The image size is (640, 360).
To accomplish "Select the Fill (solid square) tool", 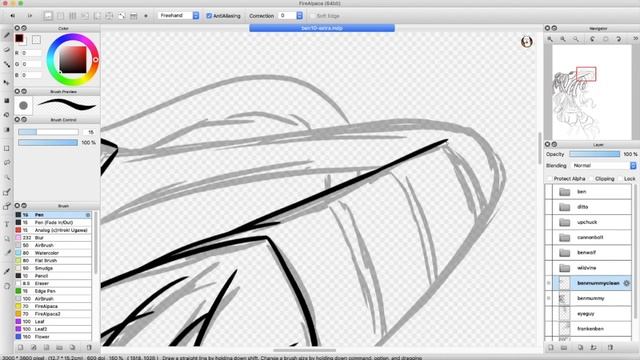I will pyautogui.click(x=7, y=100).
